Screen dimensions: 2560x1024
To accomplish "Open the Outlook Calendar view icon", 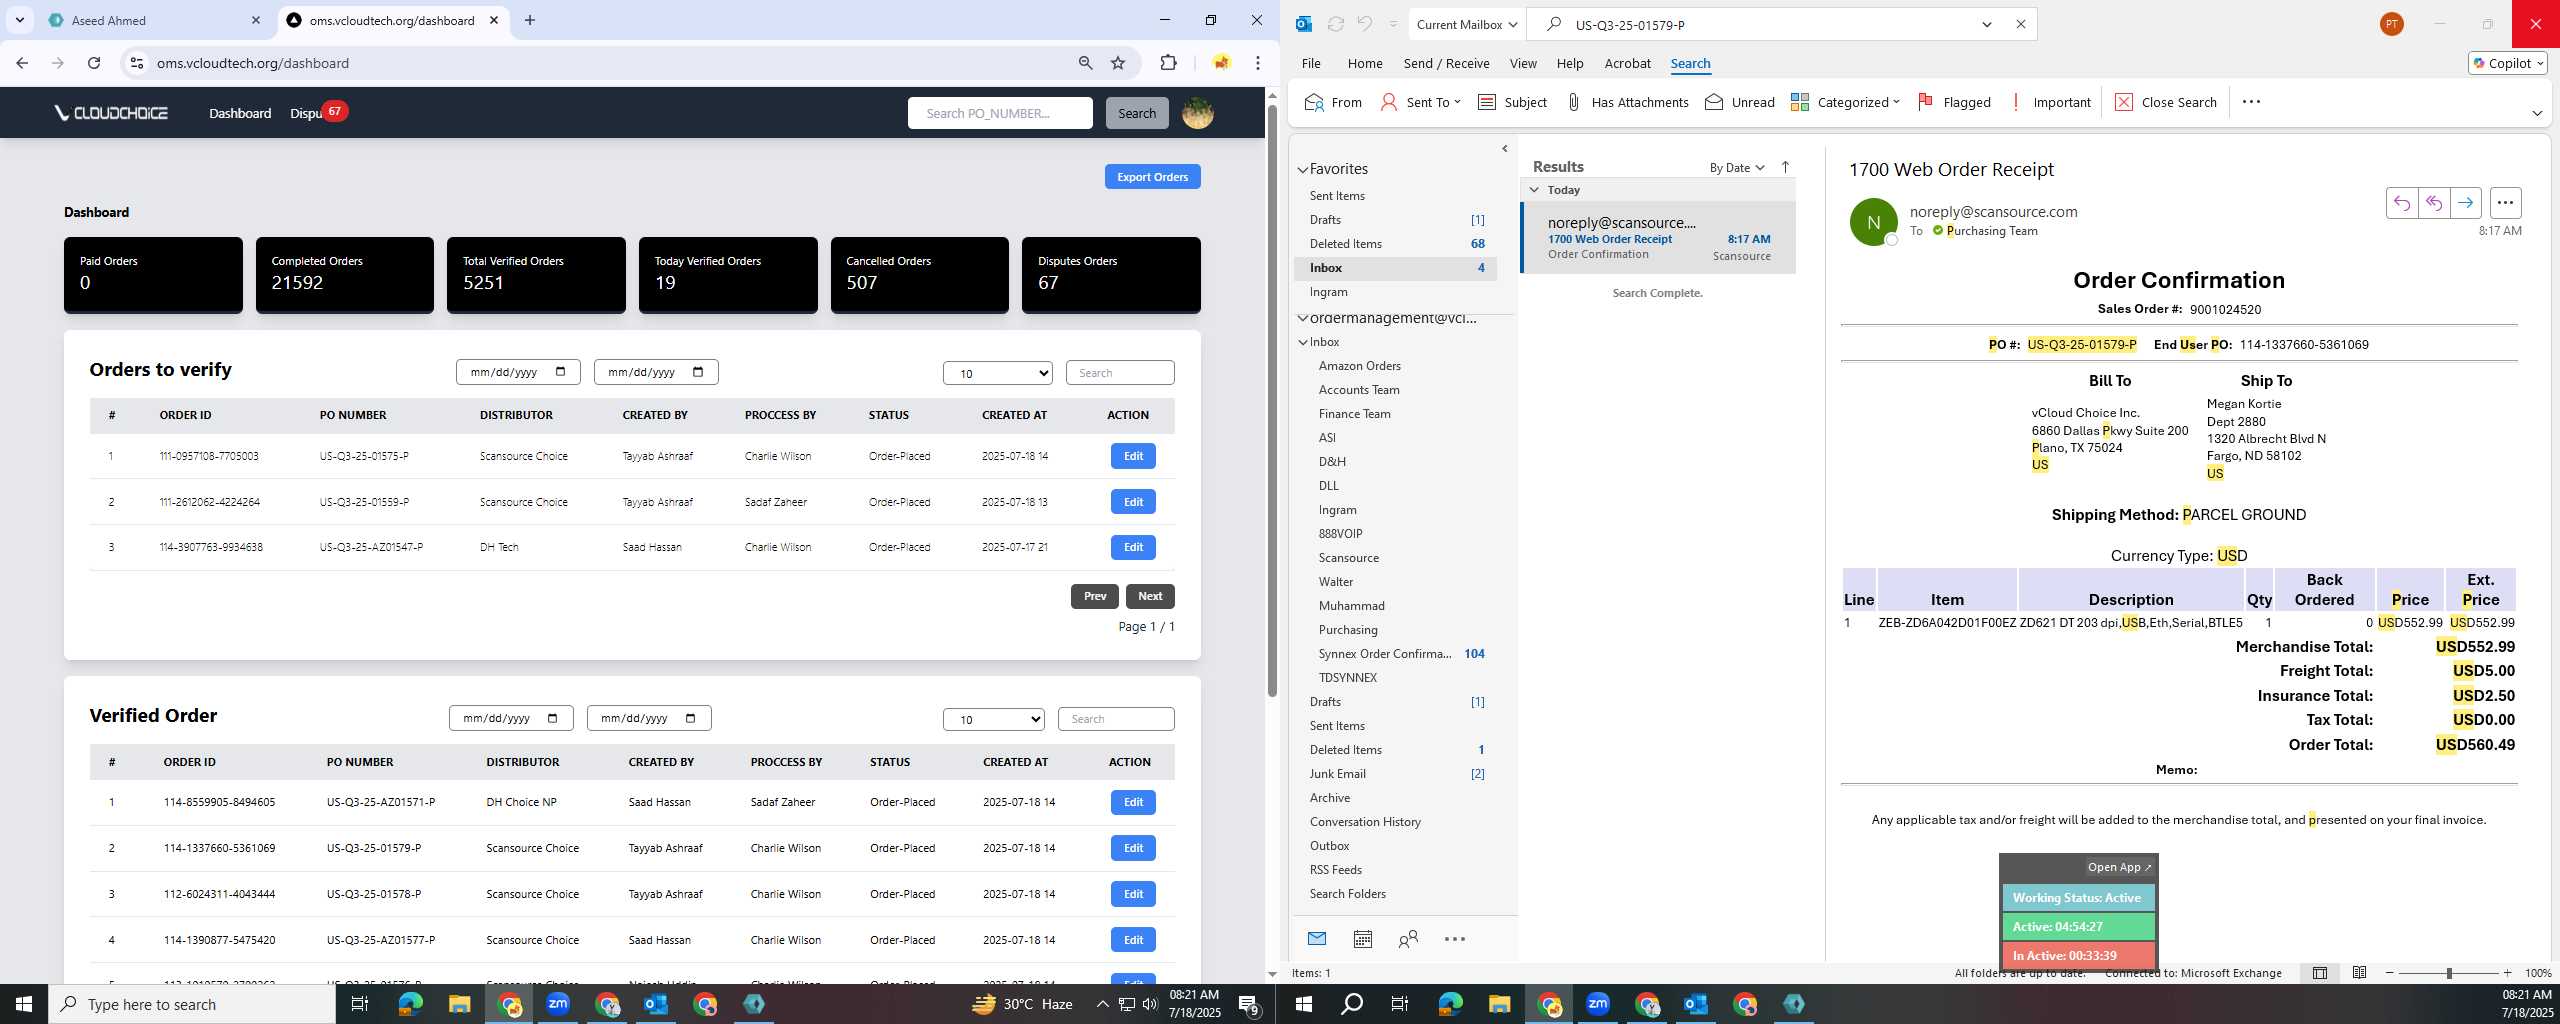I will pos(1362,938).
